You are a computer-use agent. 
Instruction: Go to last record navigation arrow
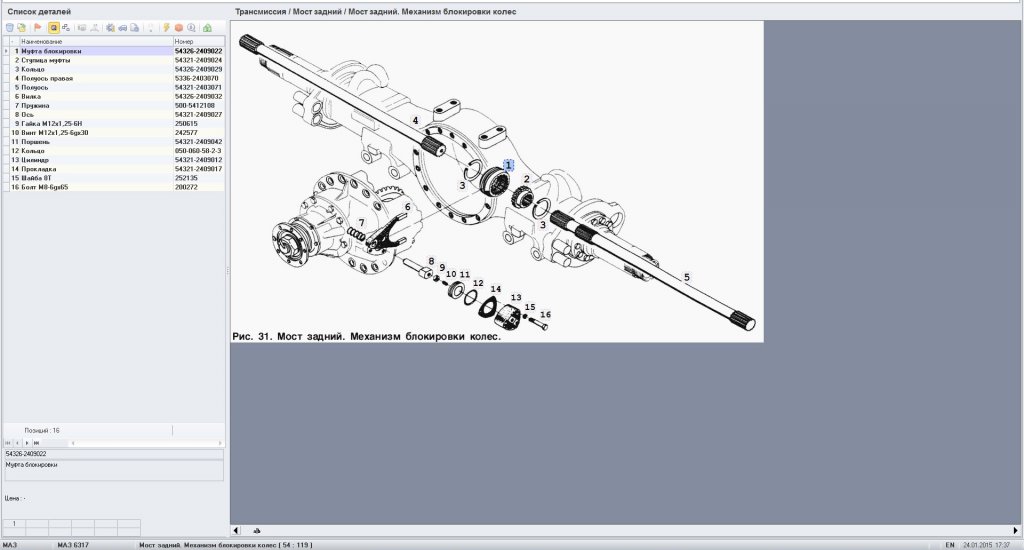point(36,443)
